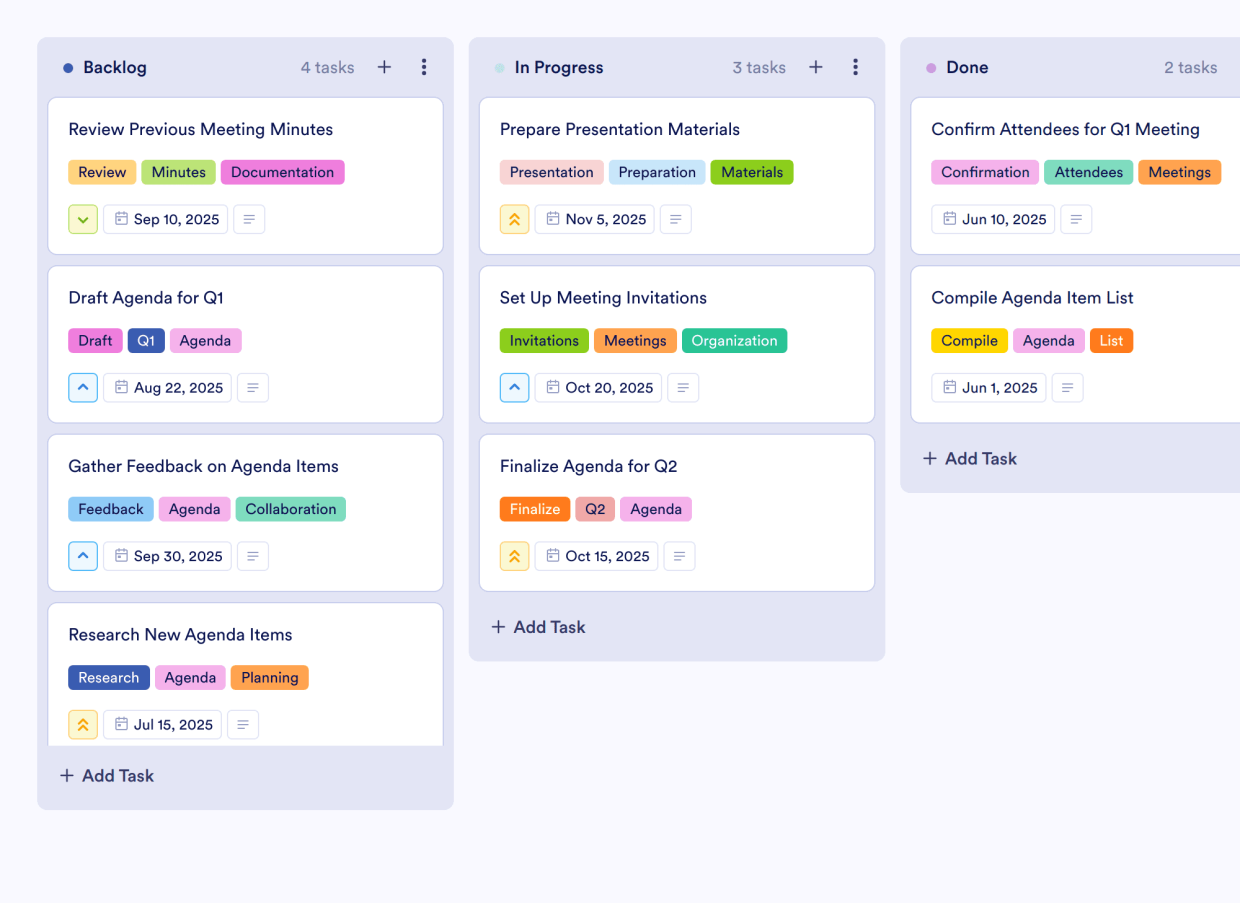
Task: Open three-dot menu for Backlog column
Action: (424, 67)
